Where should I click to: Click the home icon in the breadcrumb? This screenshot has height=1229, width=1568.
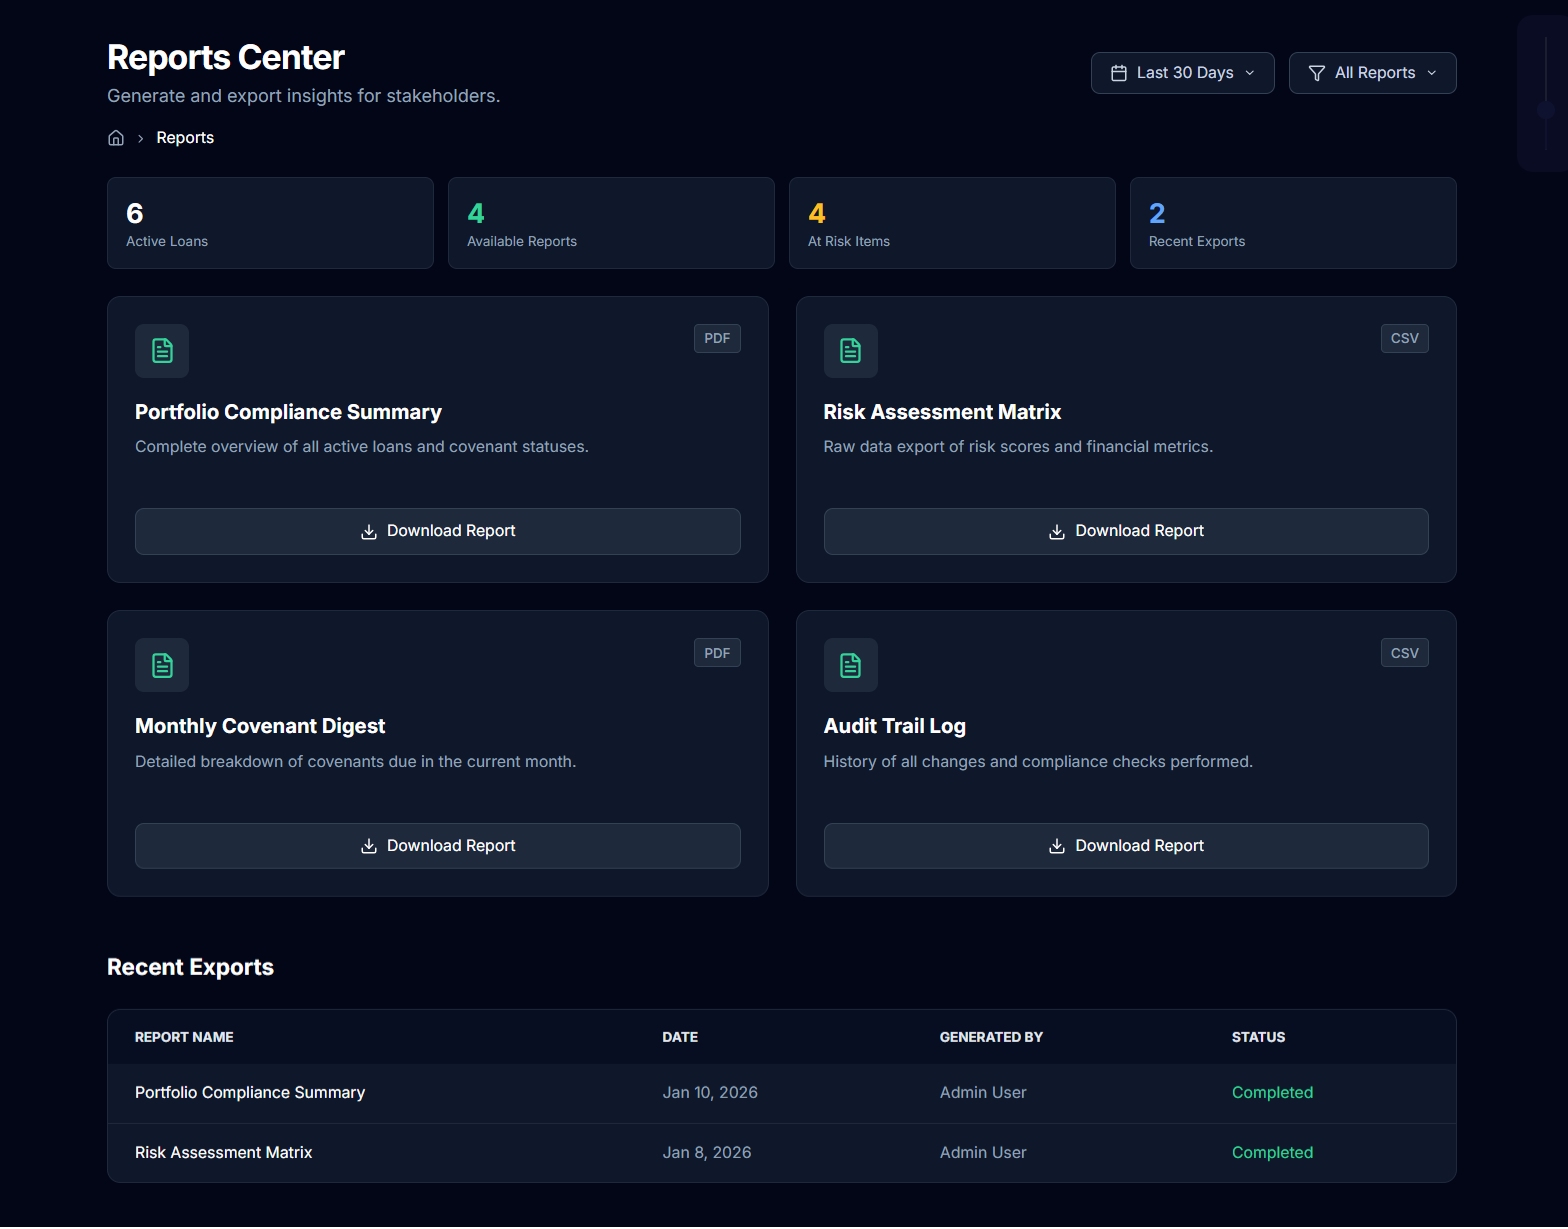click(x=116, y=138)
